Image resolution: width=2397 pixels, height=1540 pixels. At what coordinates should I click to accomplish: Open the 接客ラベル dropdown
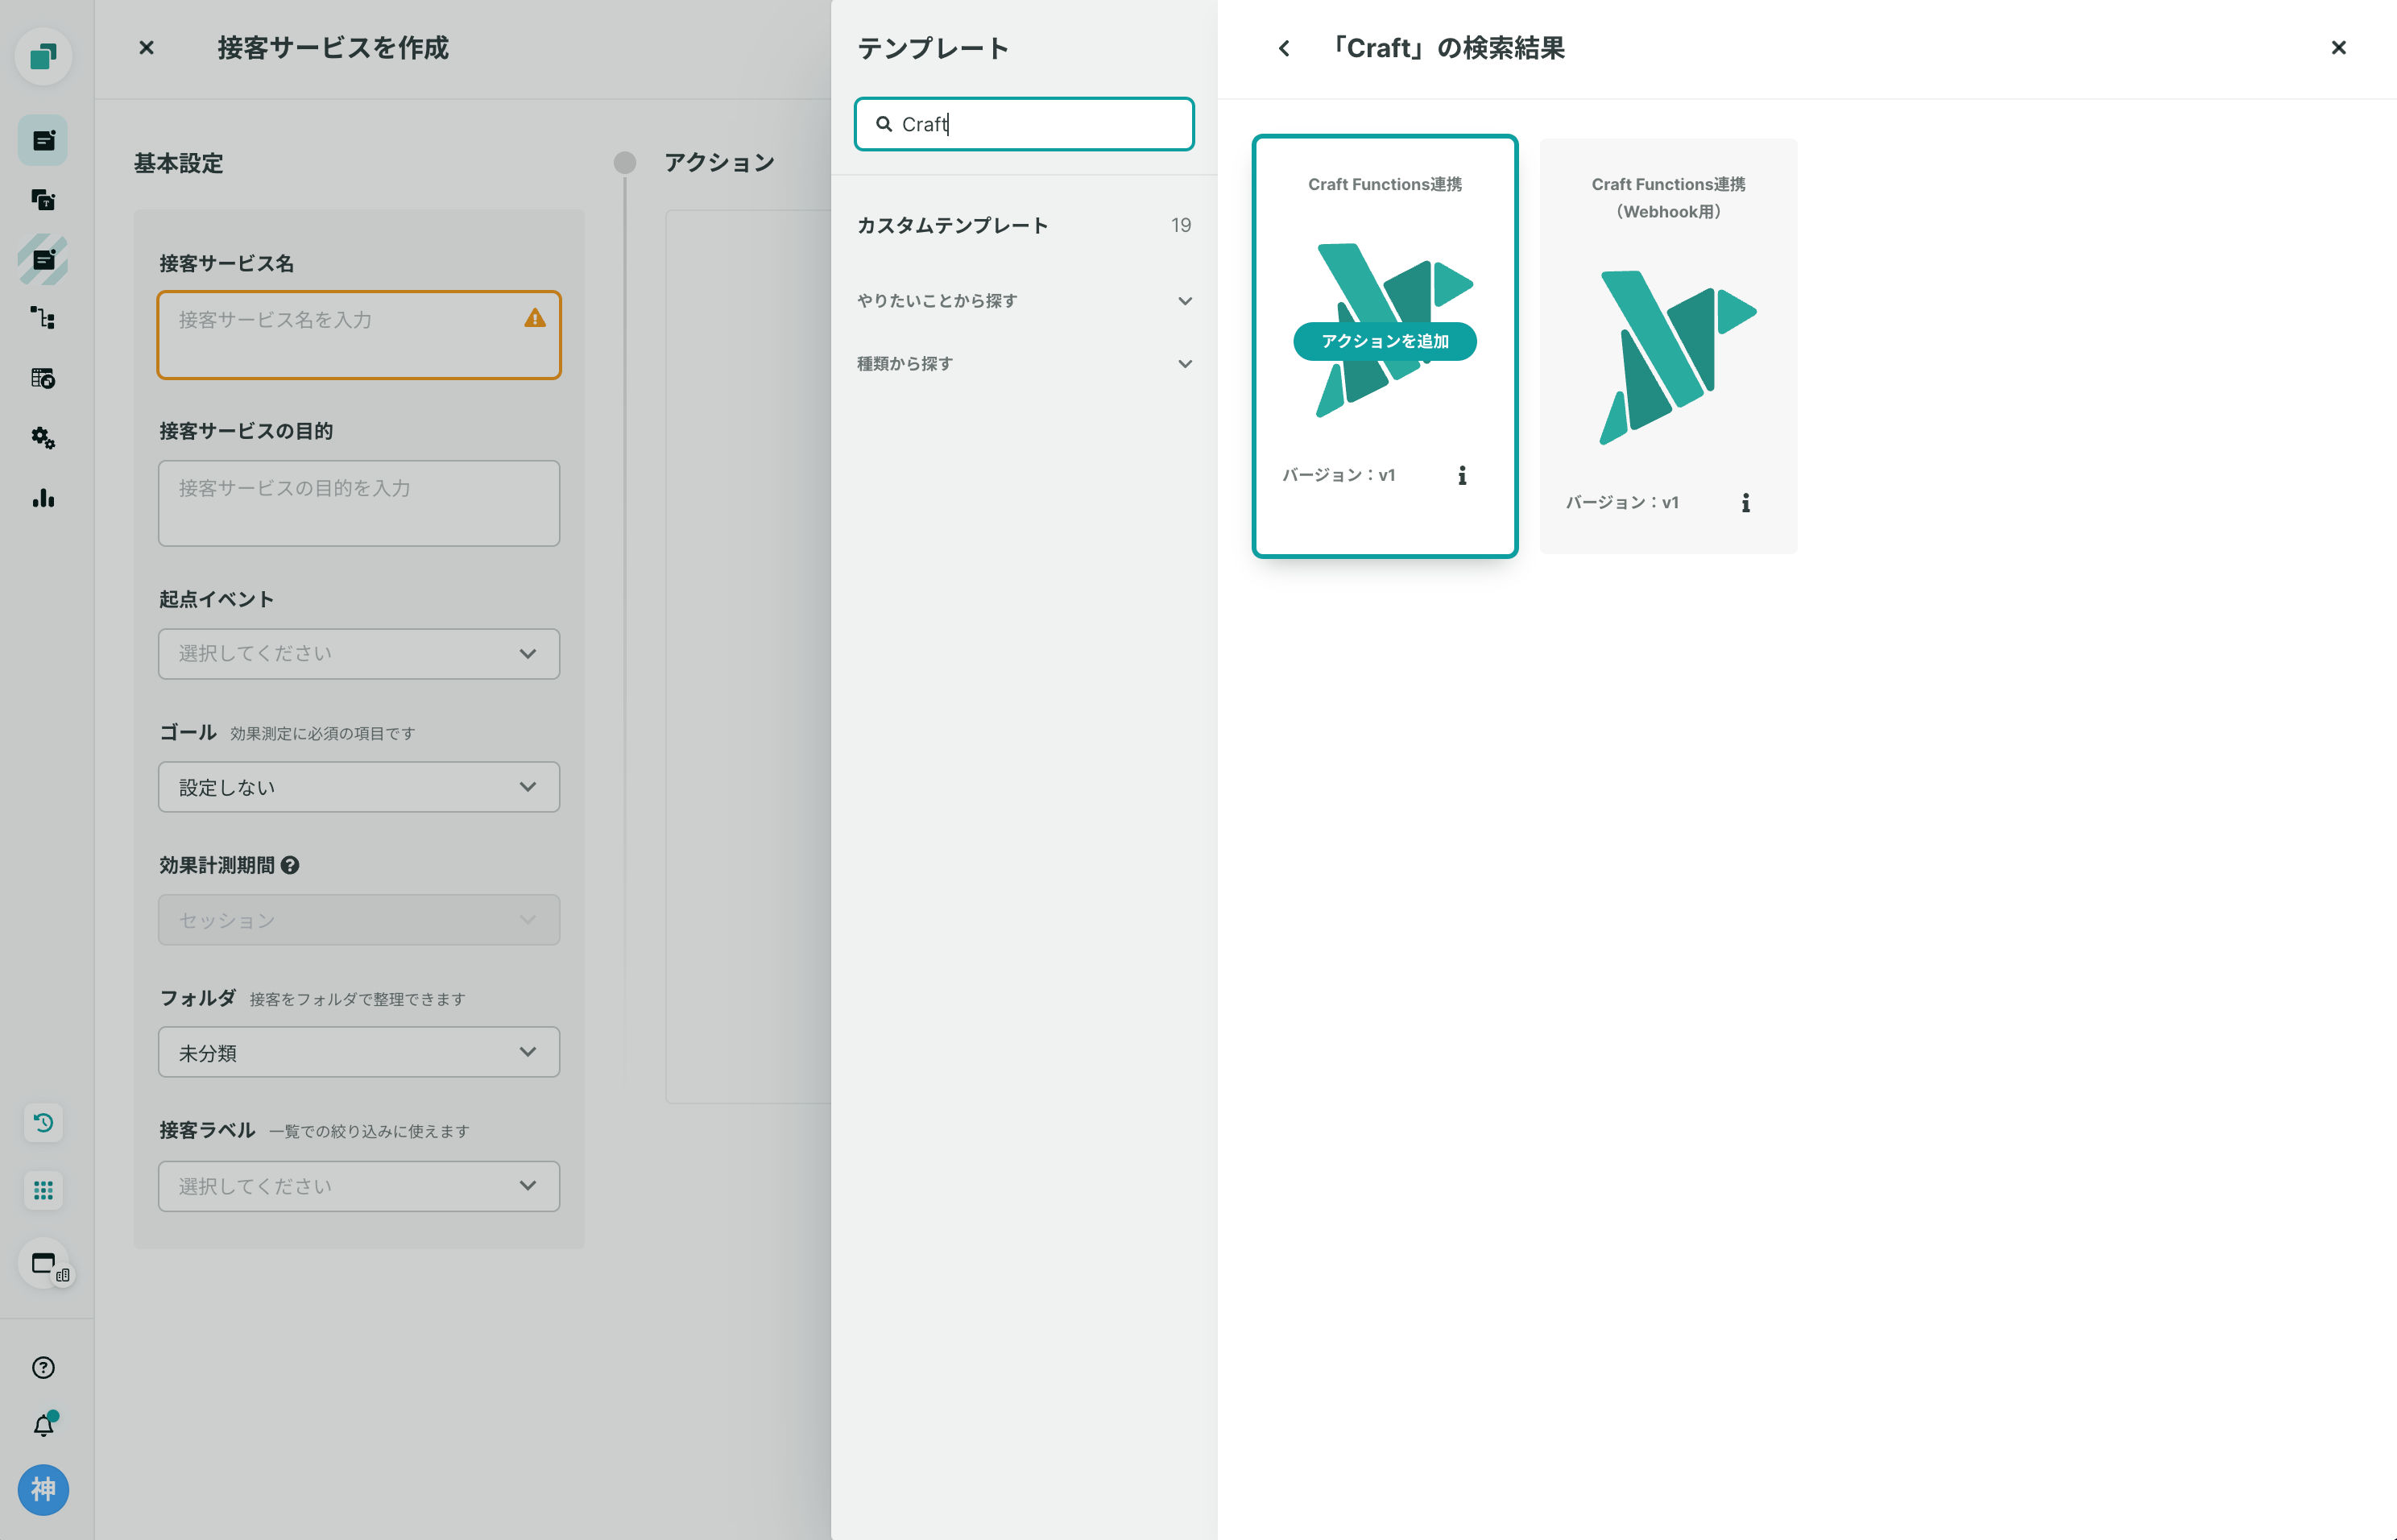(x=359, y=1186)
